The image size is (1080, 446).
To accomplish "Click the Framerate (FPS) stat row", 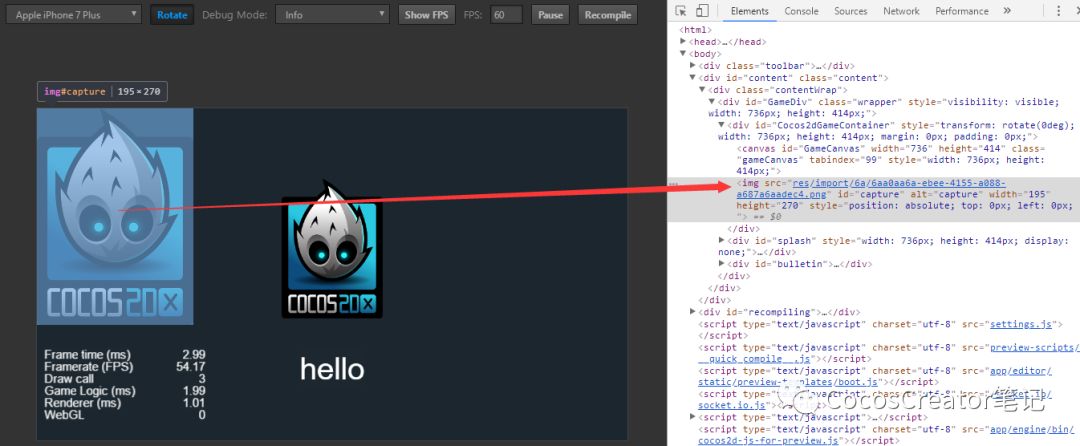I will tap(125, 366).
